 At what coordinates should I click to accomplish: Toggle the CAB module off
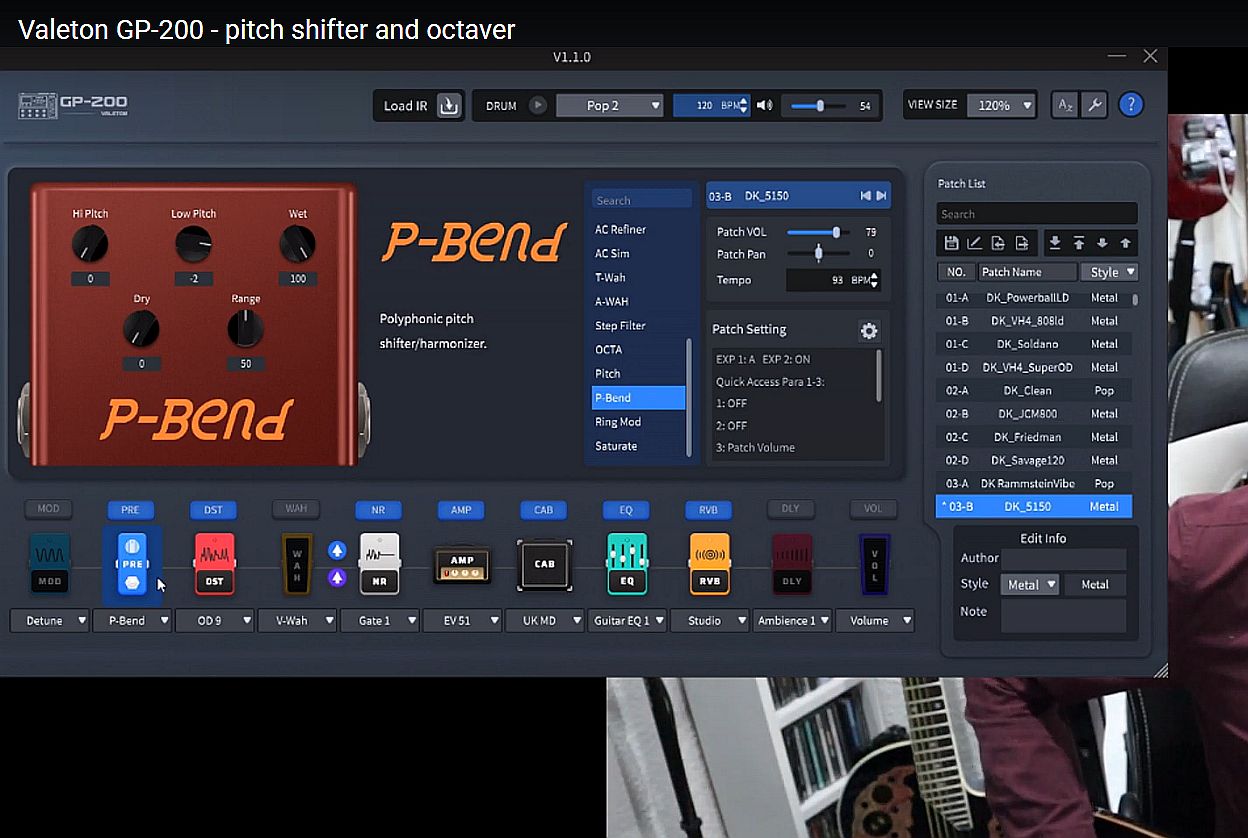543,510
